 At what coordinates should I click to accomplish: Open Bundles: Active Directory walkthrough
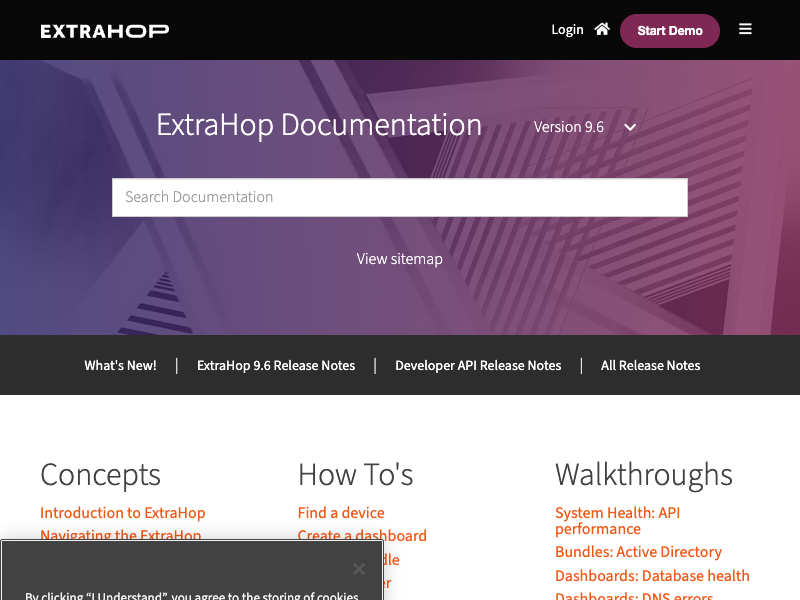click(638, 552)
